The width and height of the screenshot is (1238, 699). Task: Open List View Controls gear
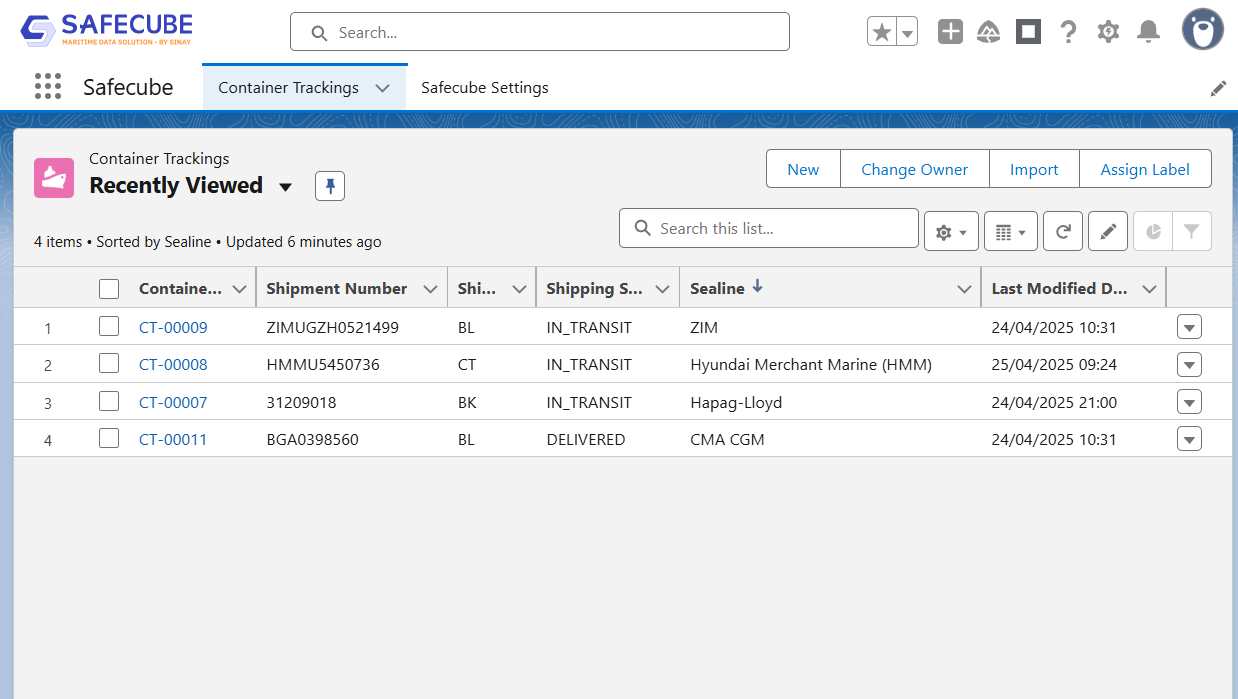click(951, 231)
